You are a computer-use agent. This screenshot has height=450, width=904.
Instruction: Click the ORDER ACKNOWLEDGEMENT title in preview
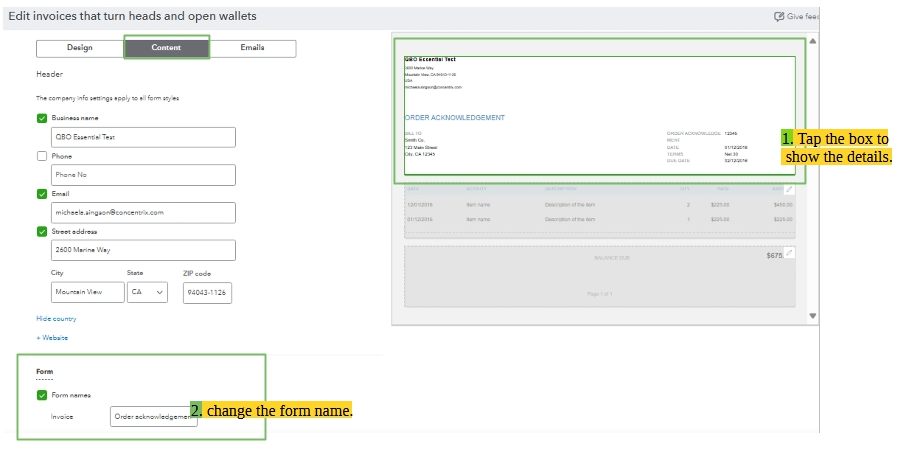[x=454, y=118]
